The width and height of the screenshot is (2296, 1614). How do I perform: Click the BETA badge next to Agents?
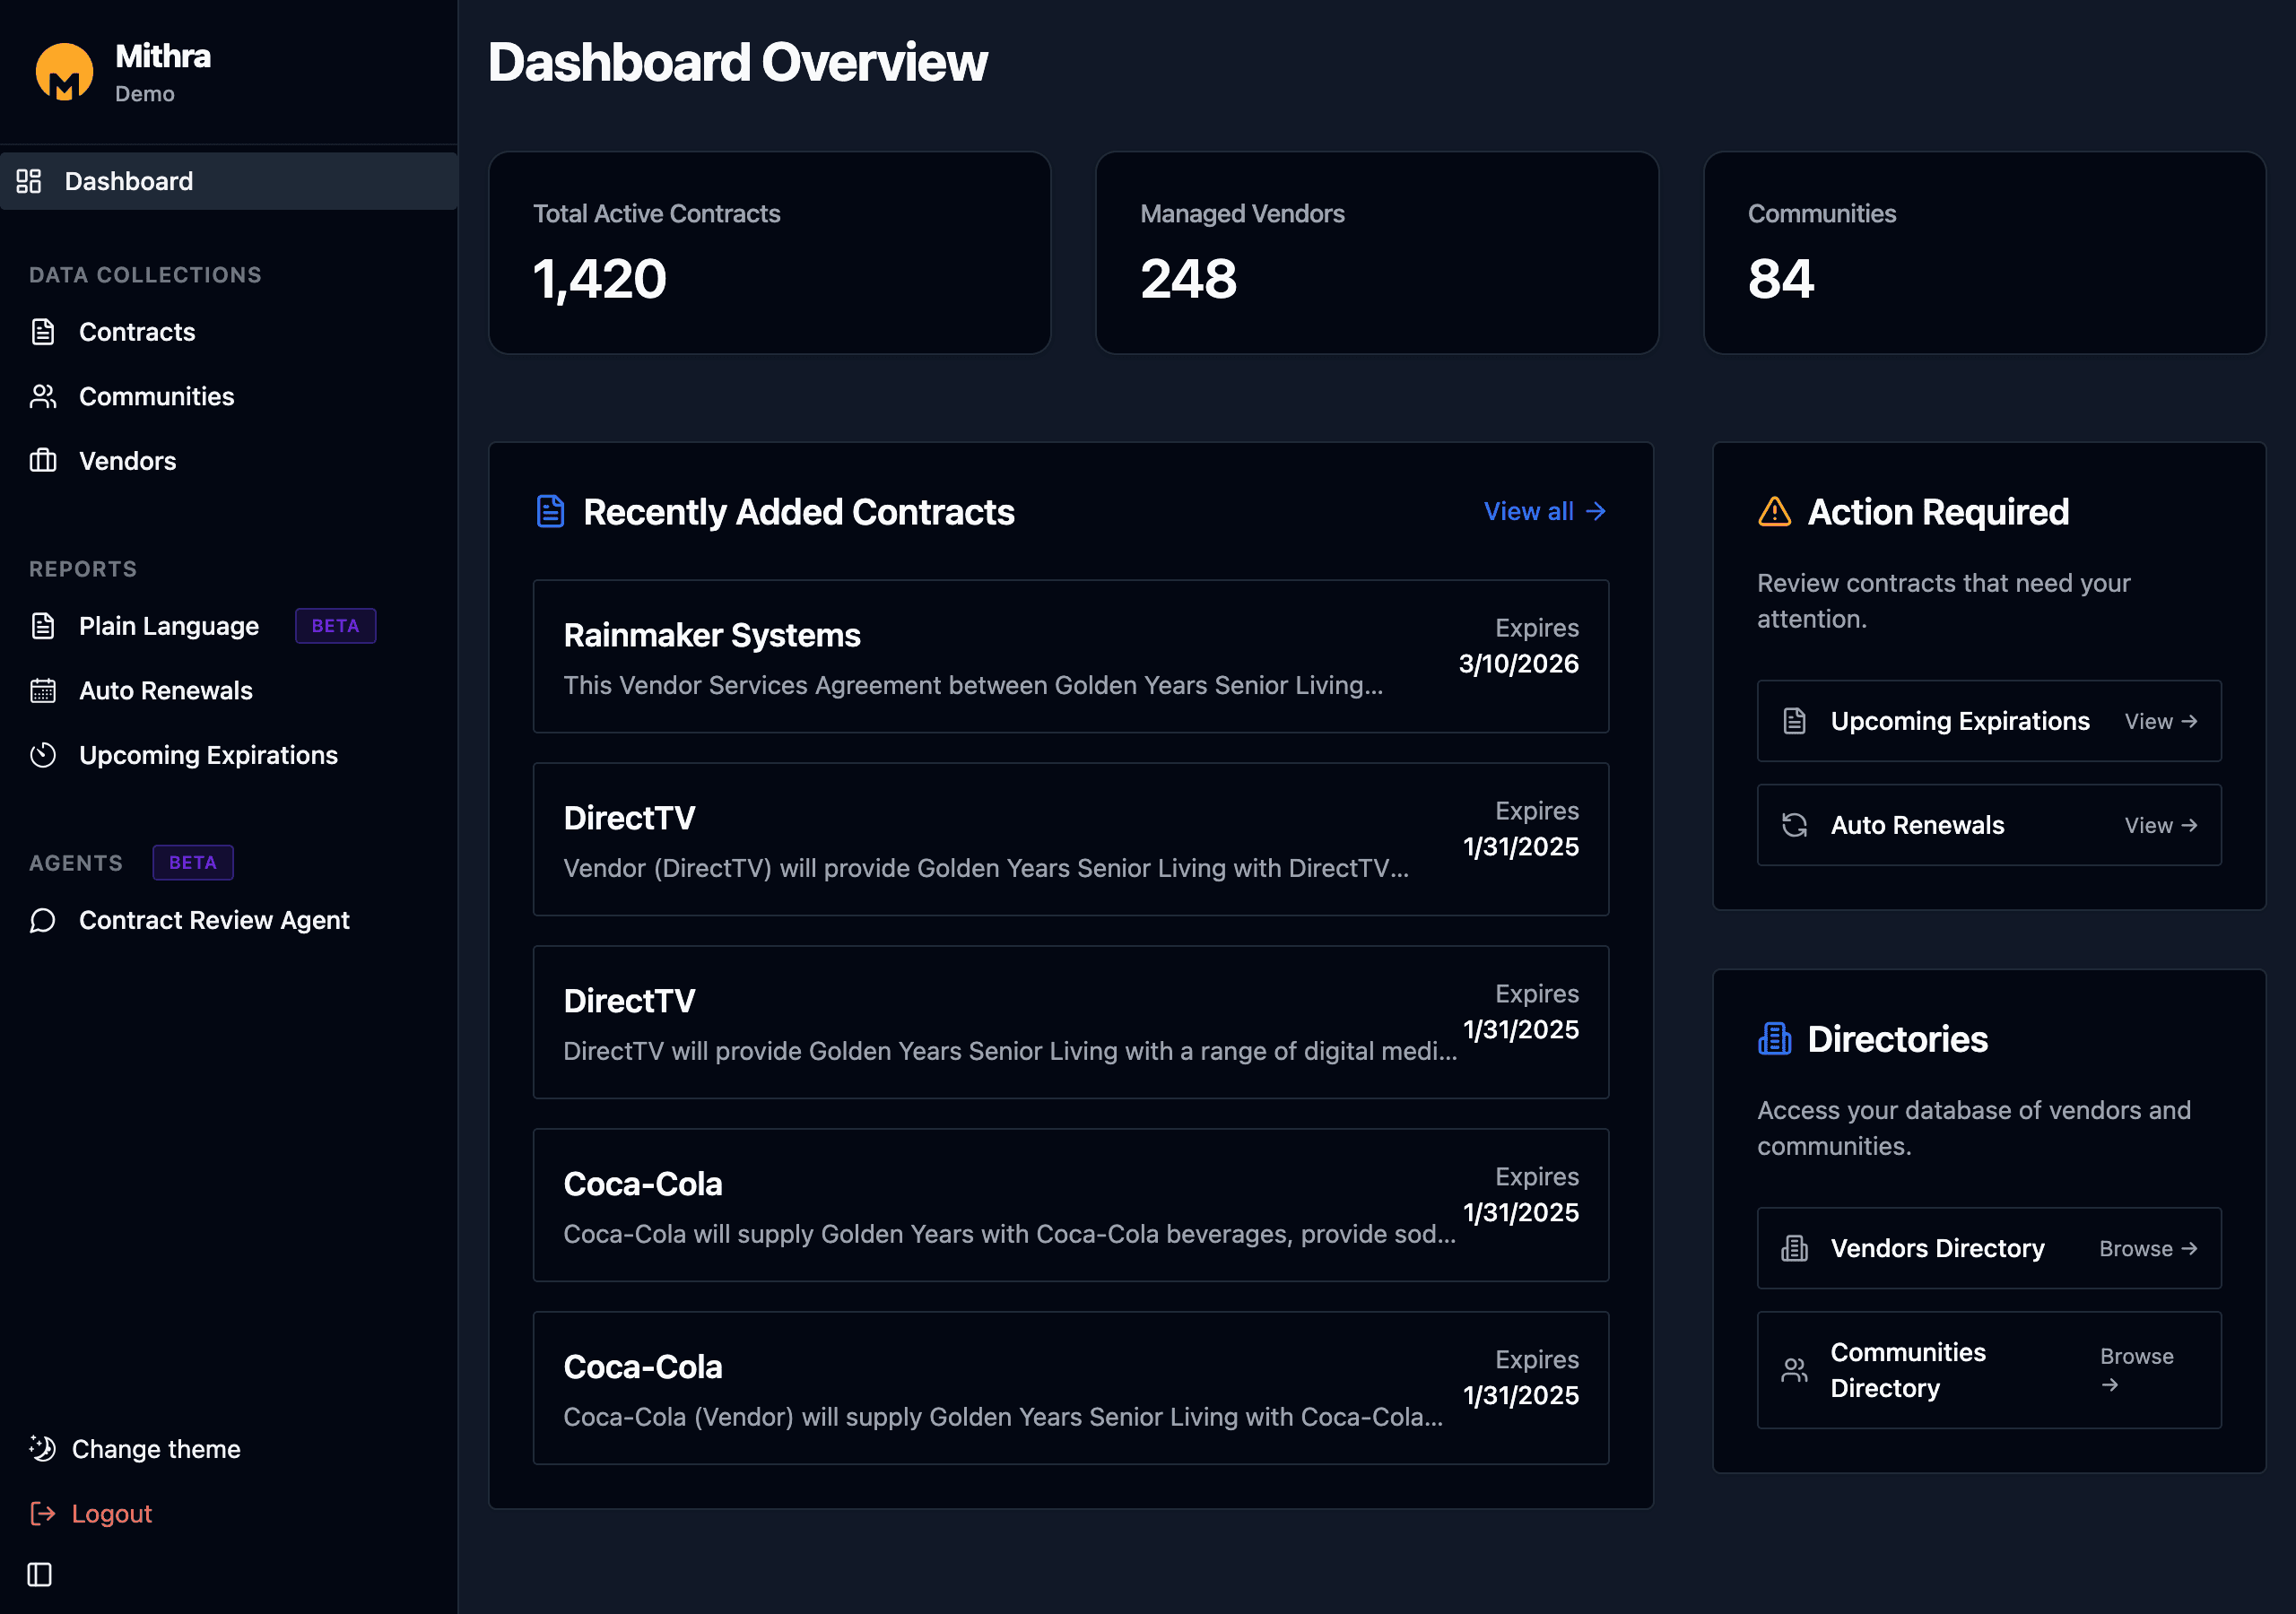[x=193, y=862]
